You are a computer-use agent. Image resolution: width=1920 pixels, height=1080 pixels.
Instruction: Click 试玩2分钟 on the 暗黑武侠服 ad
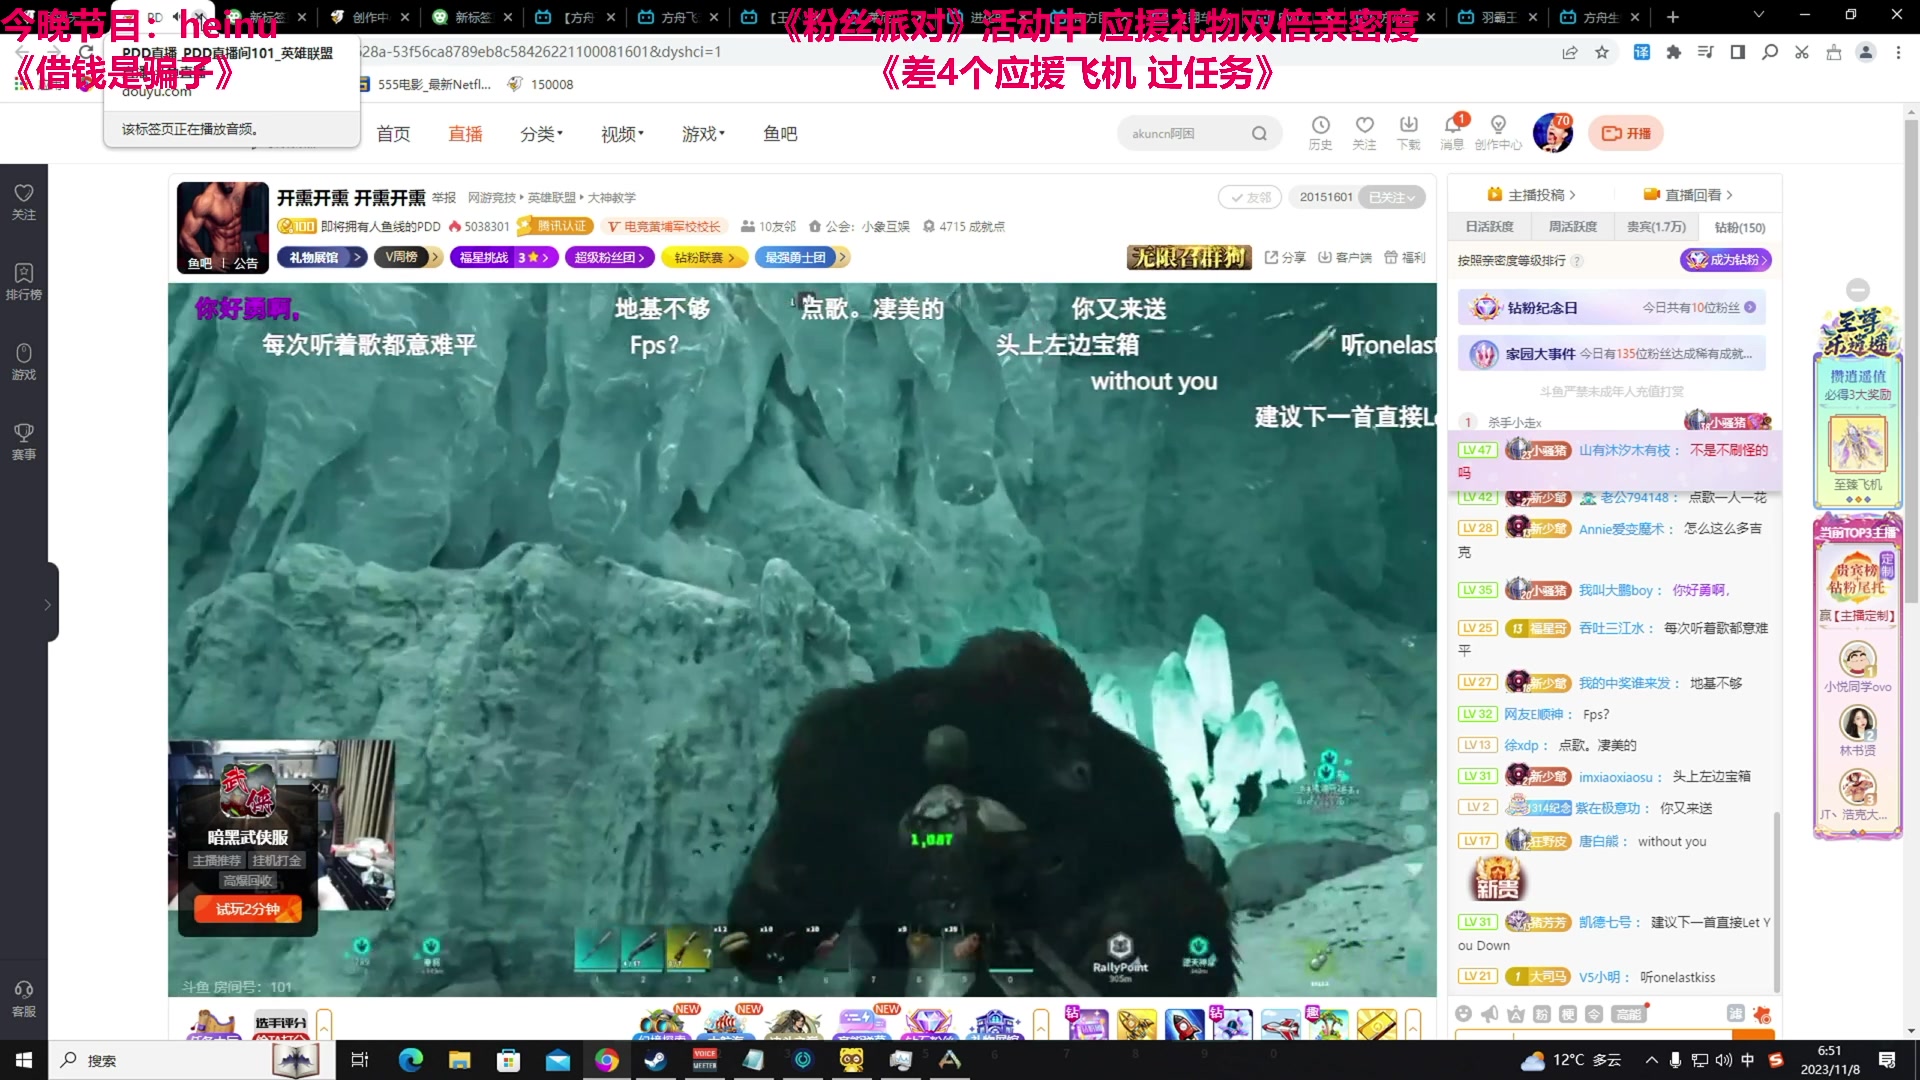coord(247,907)
